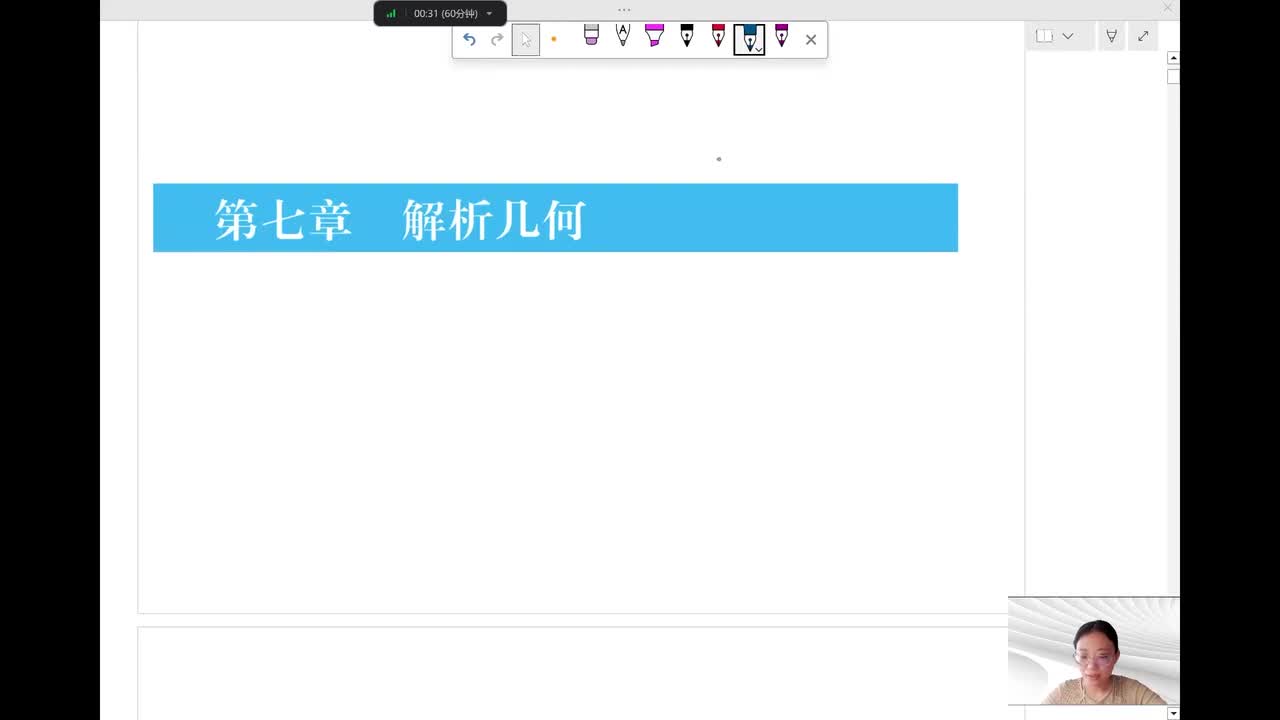The image size is (1280, 720).
Task: Close the window with the top-right X
Action: [1167, 8]
